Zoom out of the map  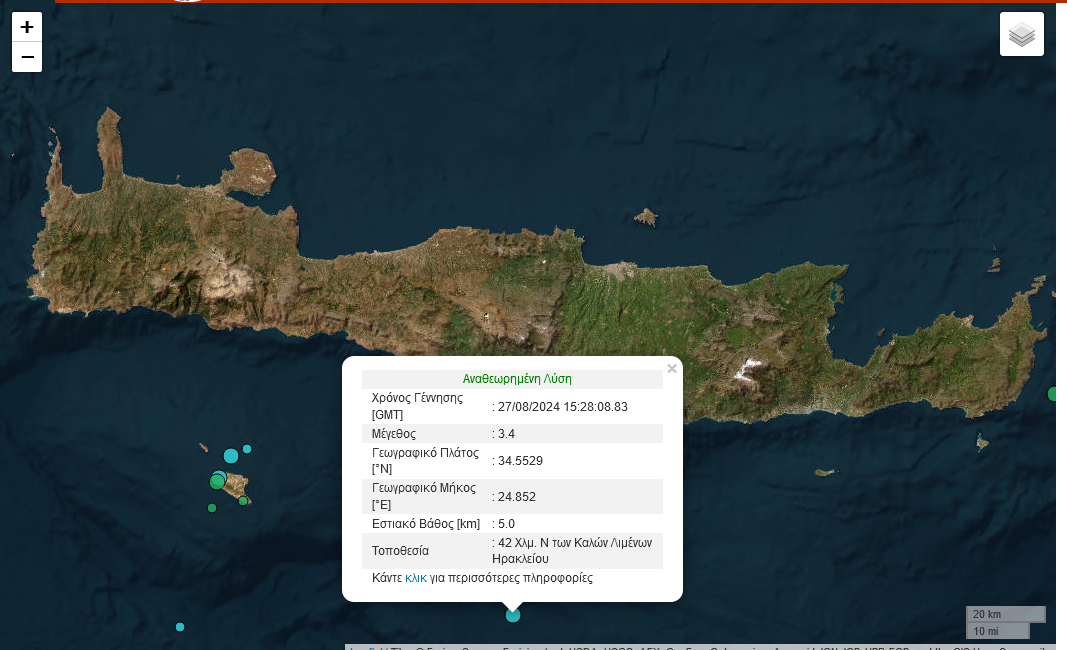point(27,58)
